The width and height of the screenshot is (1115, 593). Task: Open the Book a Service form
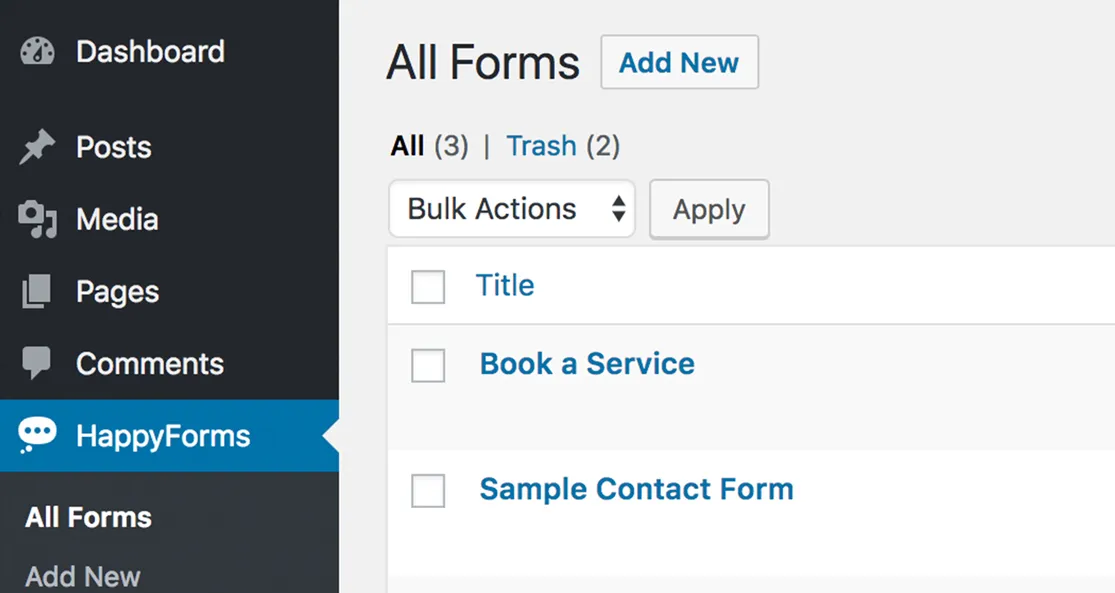(587, 364)
